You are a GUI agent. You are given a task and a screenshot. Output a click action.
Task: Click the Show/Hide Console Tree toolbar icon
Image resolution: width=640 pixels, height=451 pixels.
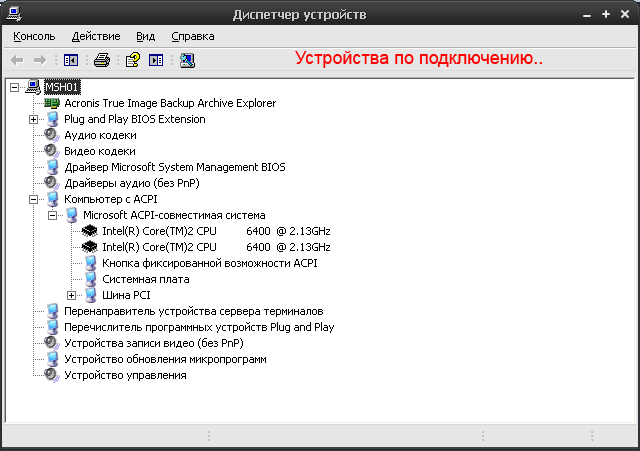coord(71,60)
